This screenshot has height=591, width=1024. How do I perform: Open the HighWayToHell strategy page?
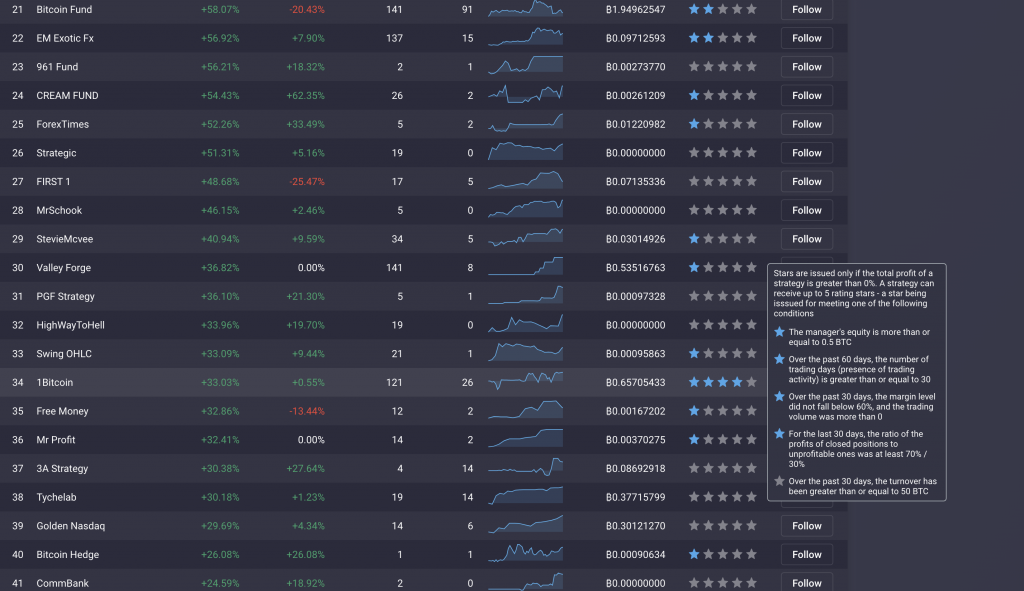point(69,325)
